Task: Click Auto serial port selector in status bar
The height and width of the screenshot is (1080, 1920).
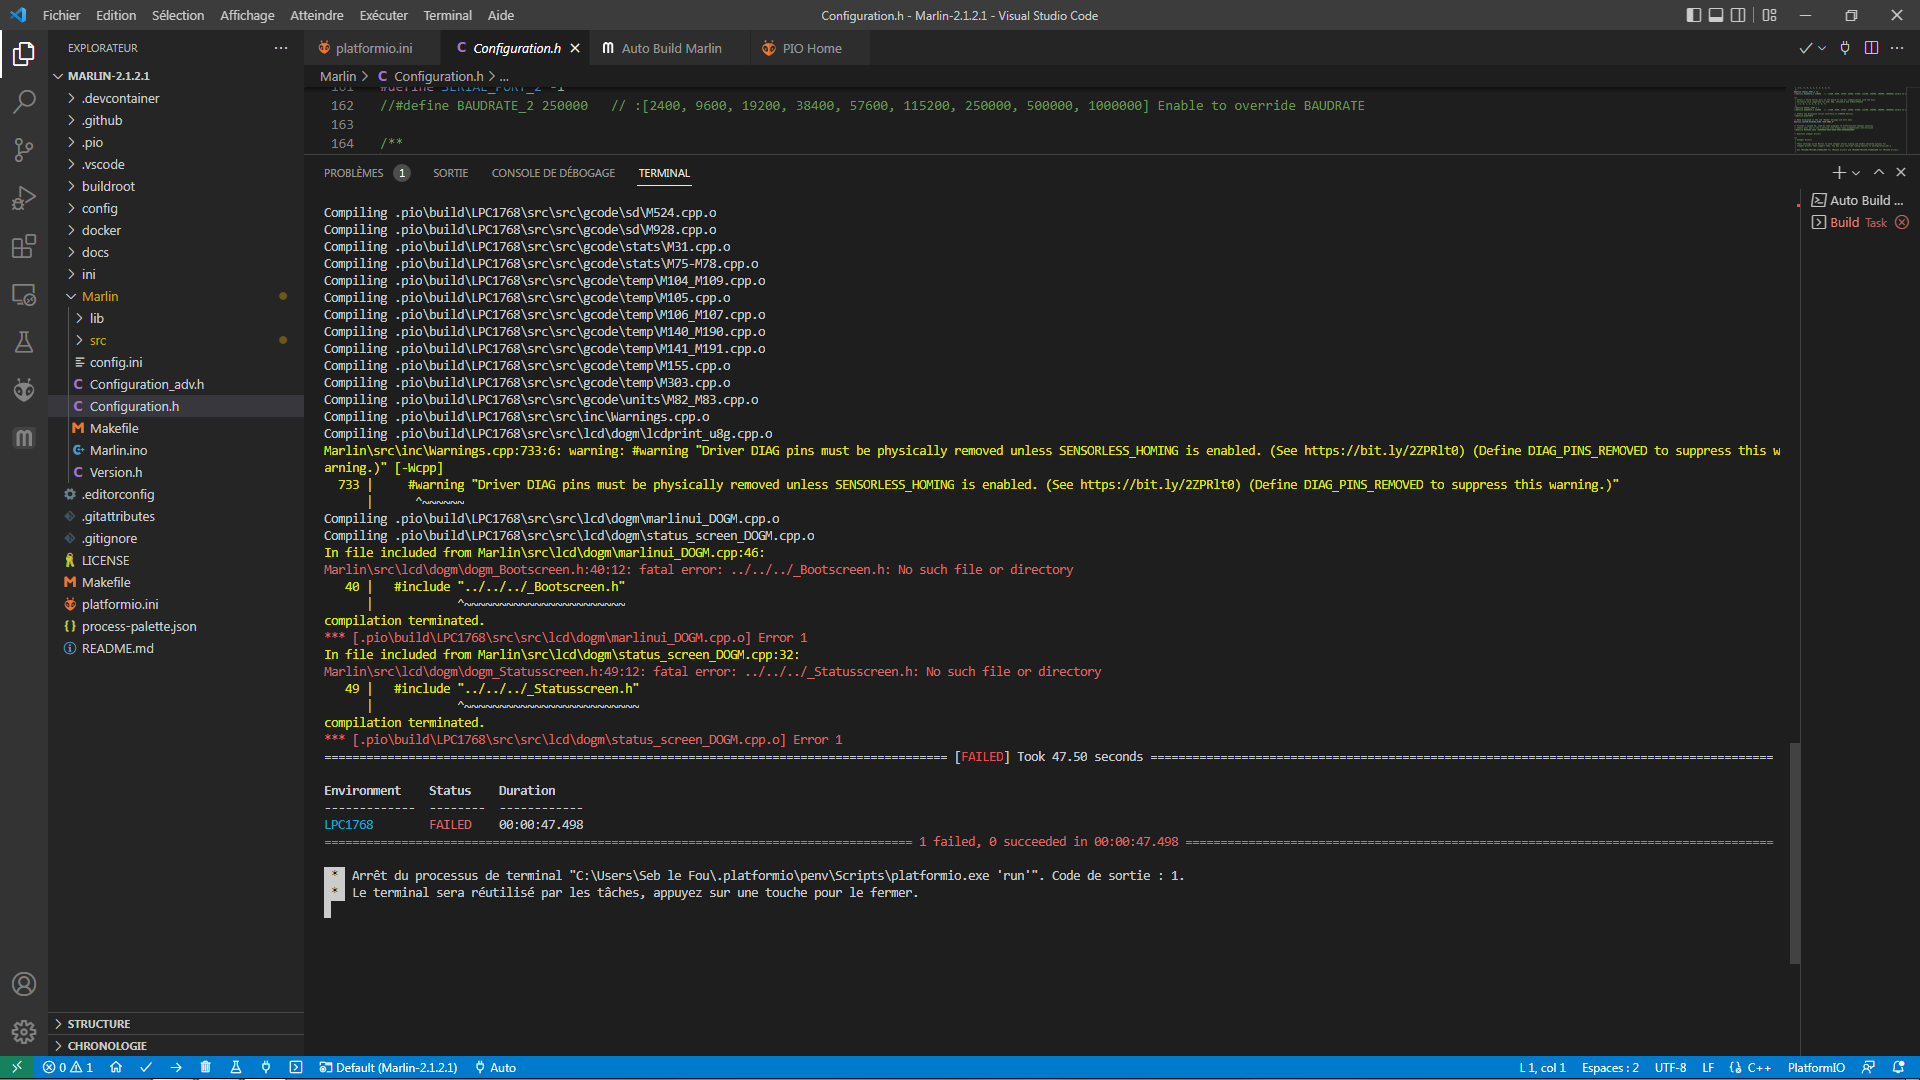Action: tap(496, 1067)
